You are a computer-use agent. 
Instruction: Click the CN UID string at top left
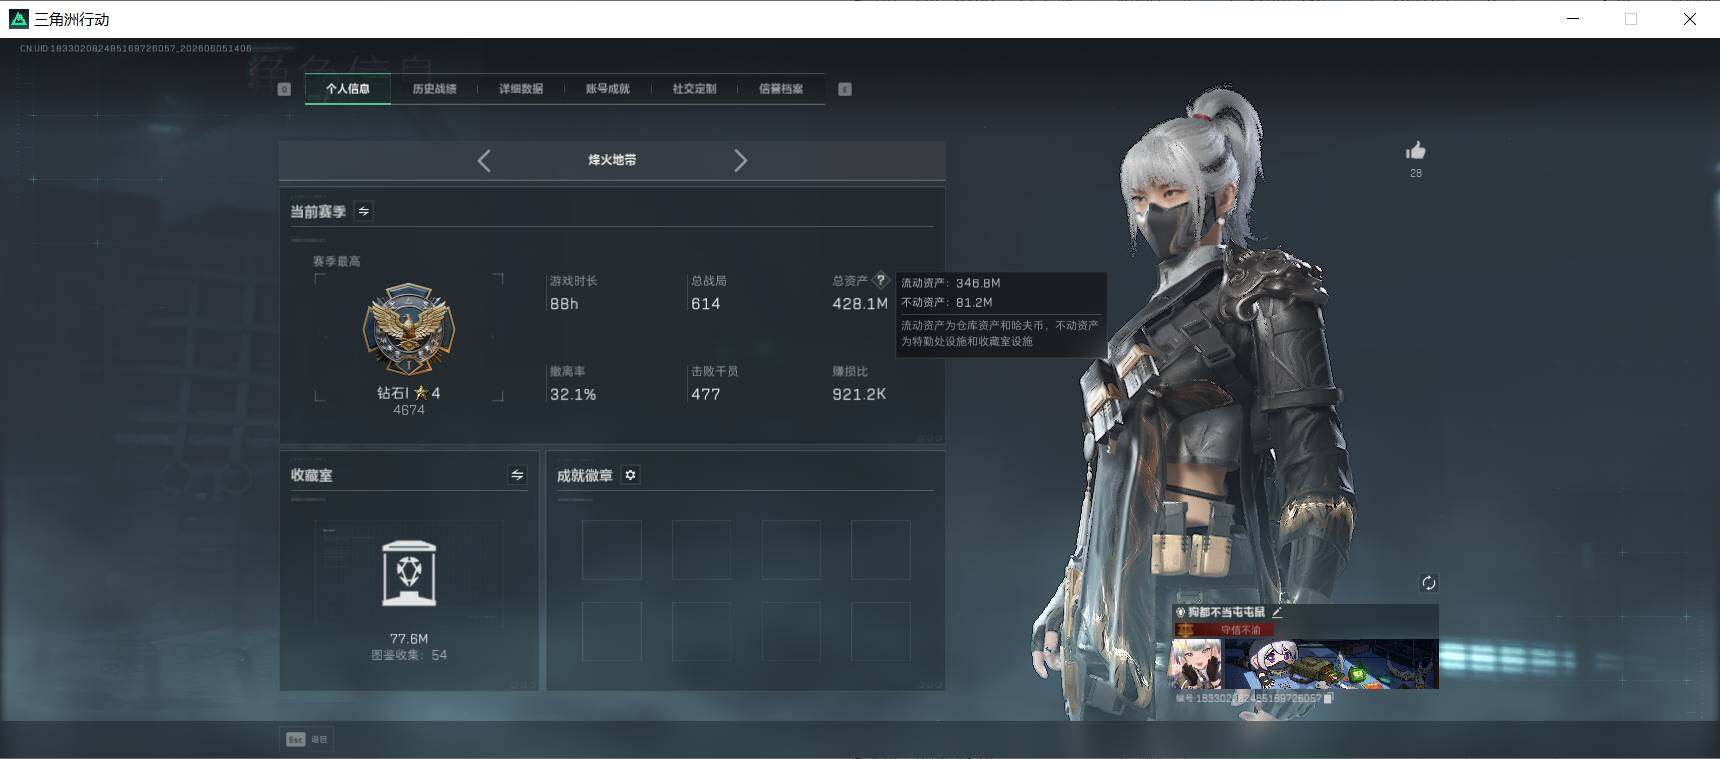coord(136,48)
